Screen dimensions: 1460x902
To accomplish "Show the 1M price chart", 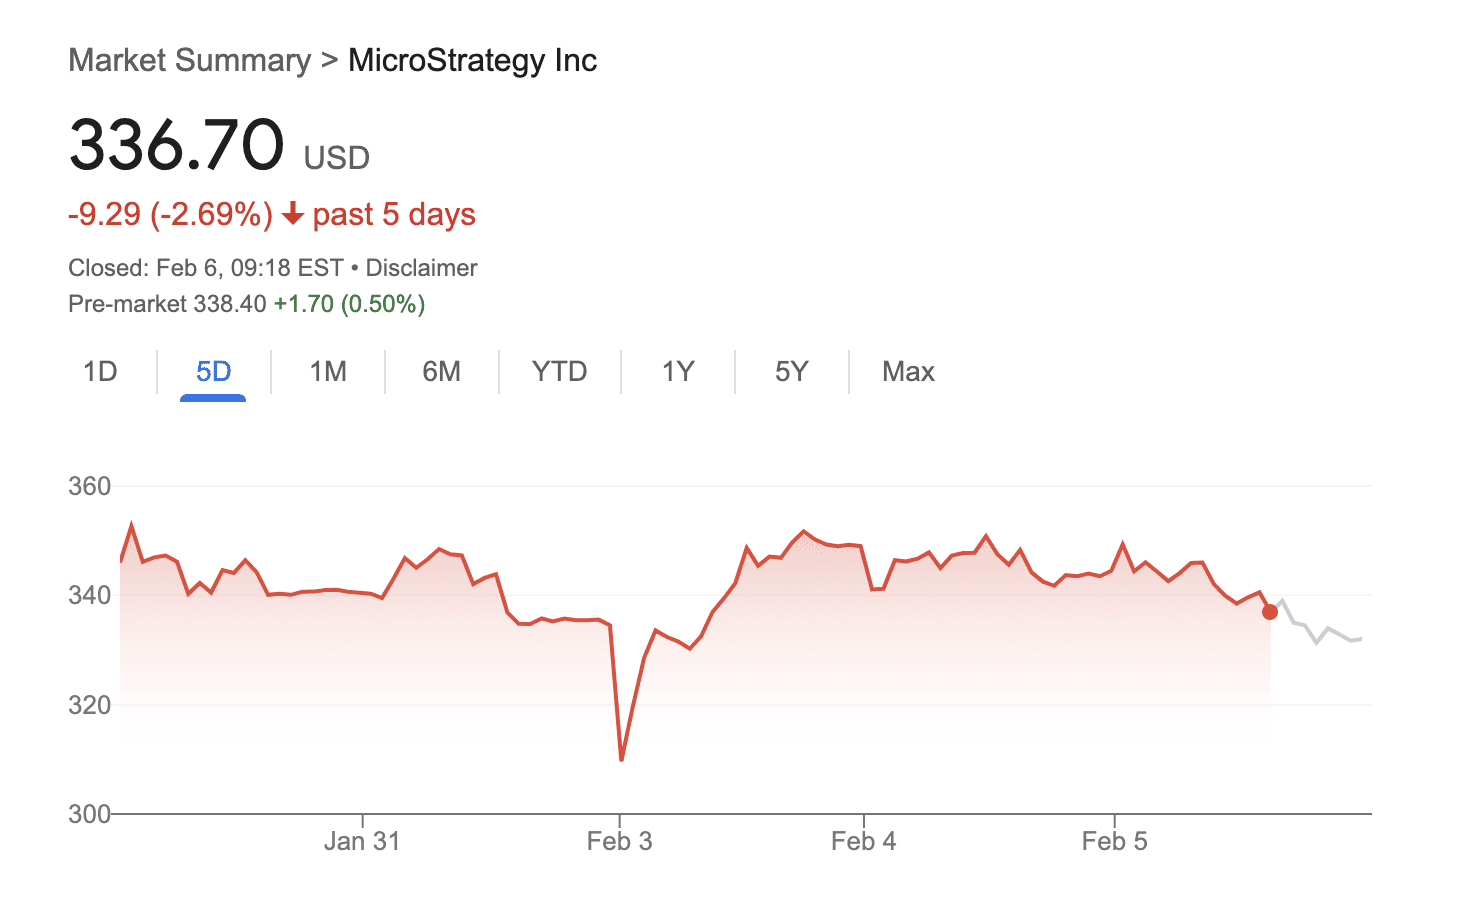I will click(x=328, y=372).
